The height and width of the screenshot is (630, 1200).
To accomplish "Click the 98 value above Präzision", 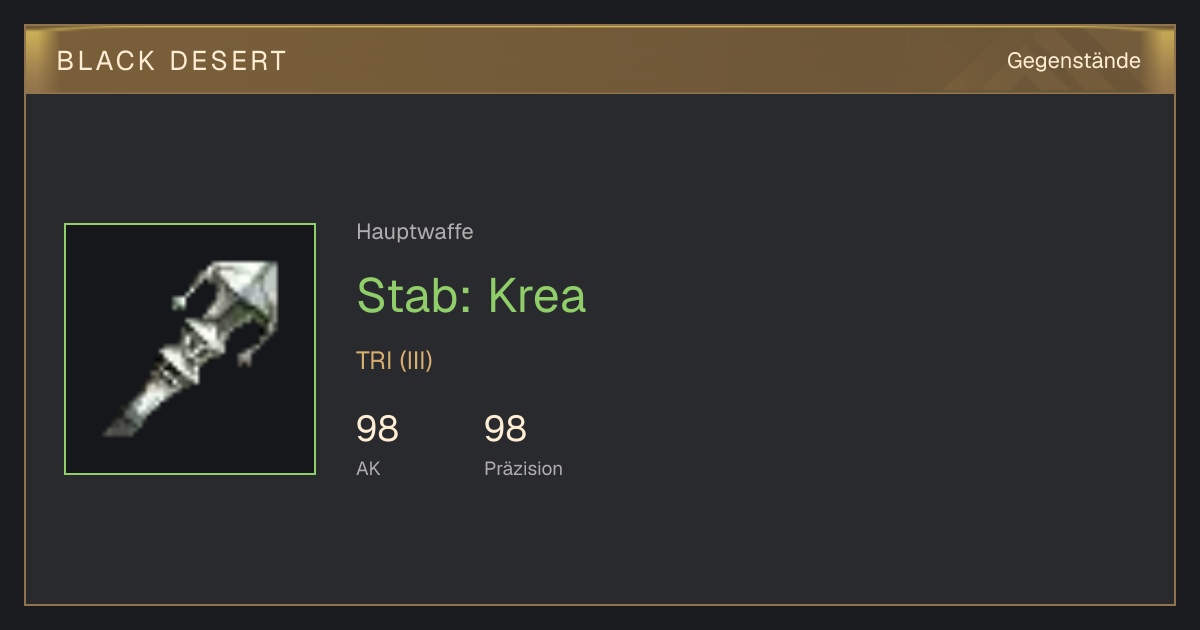I will coord(506,429).
